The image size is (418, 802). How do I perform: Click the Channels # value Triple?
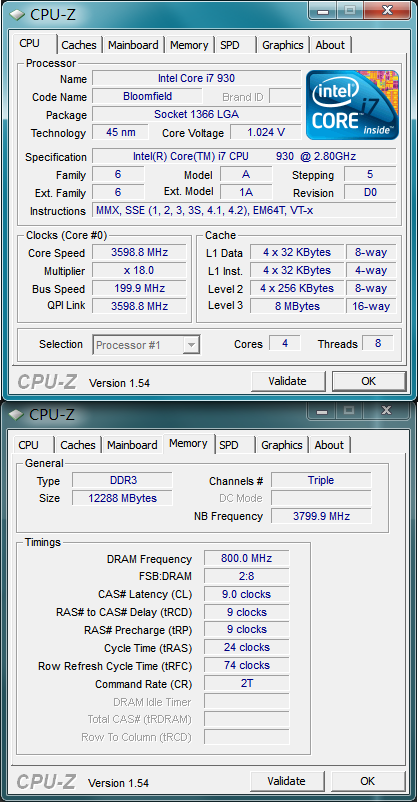321,480
